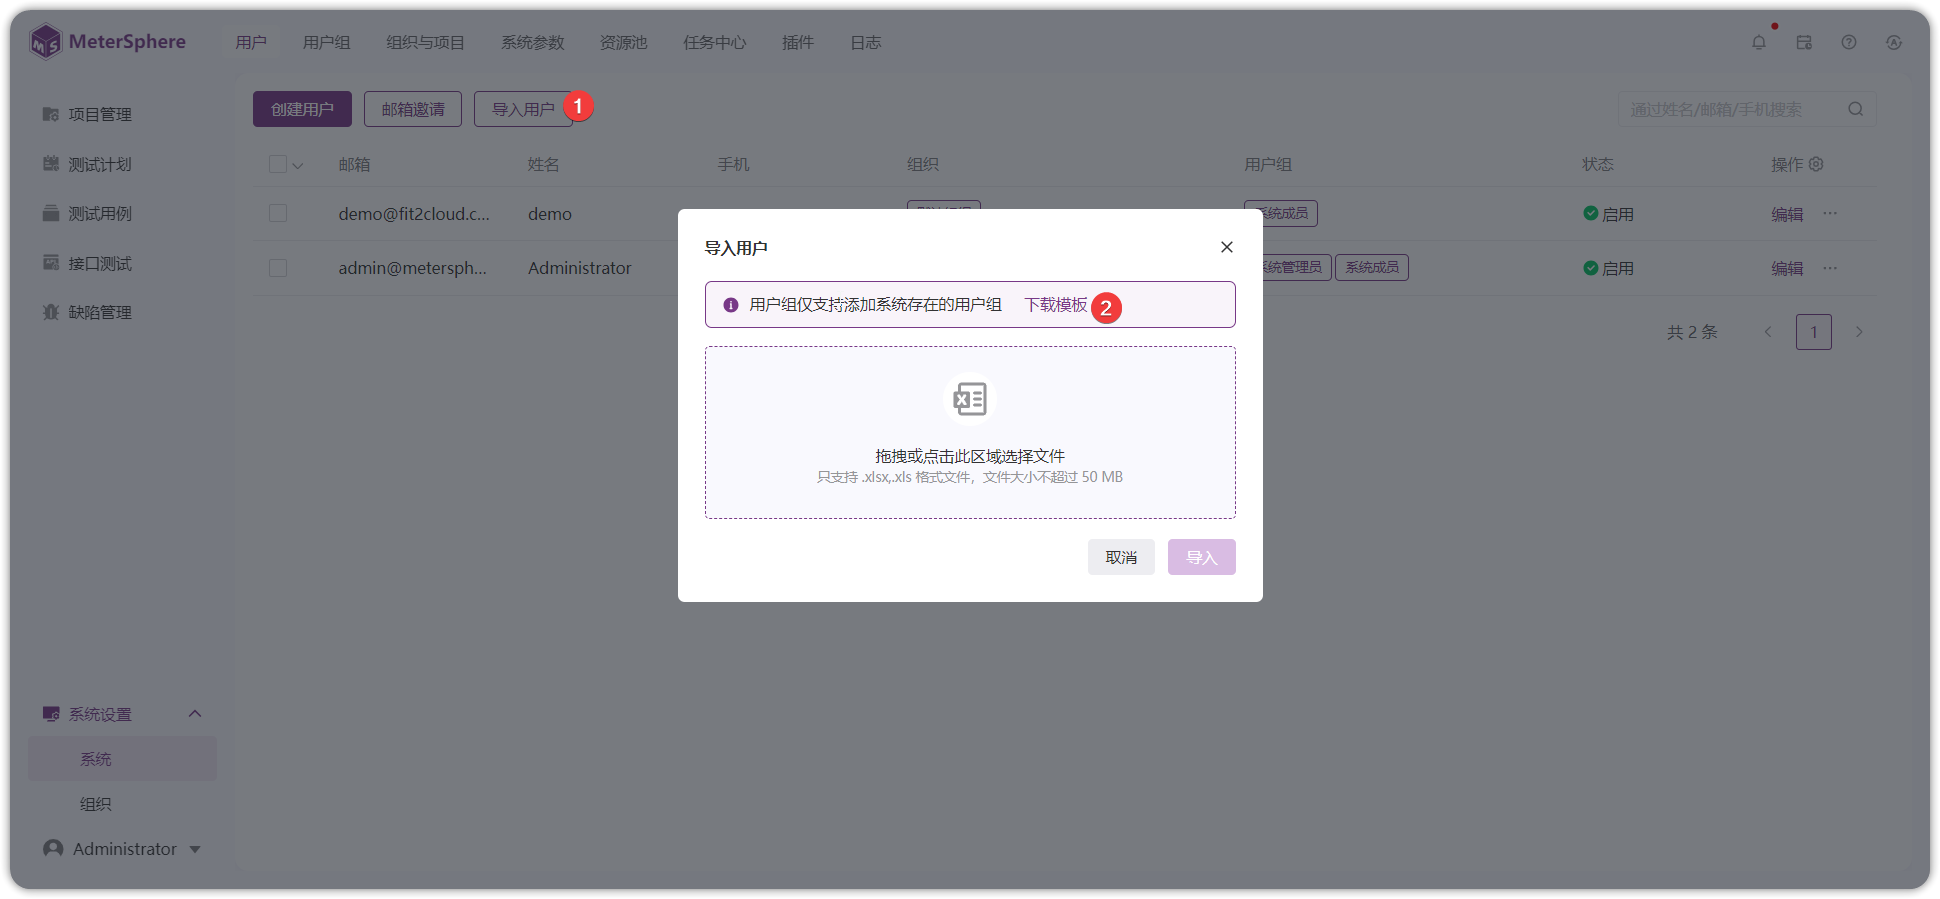The height and width of the screenshot is (899, 1940).
Task: Open the task center icon in header
Action: pyautogui.click(x=1804, y=42)
